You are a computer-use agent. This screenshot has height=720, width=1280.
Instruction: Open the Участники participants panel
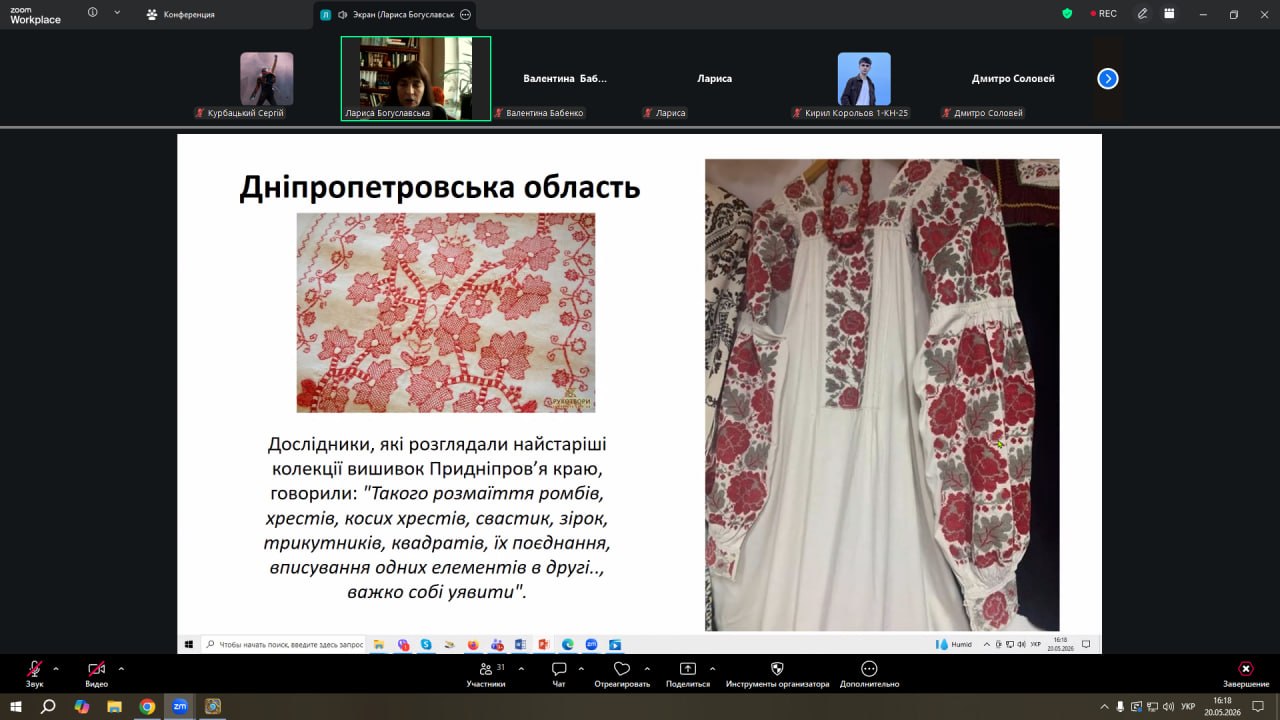click(486, 674)
